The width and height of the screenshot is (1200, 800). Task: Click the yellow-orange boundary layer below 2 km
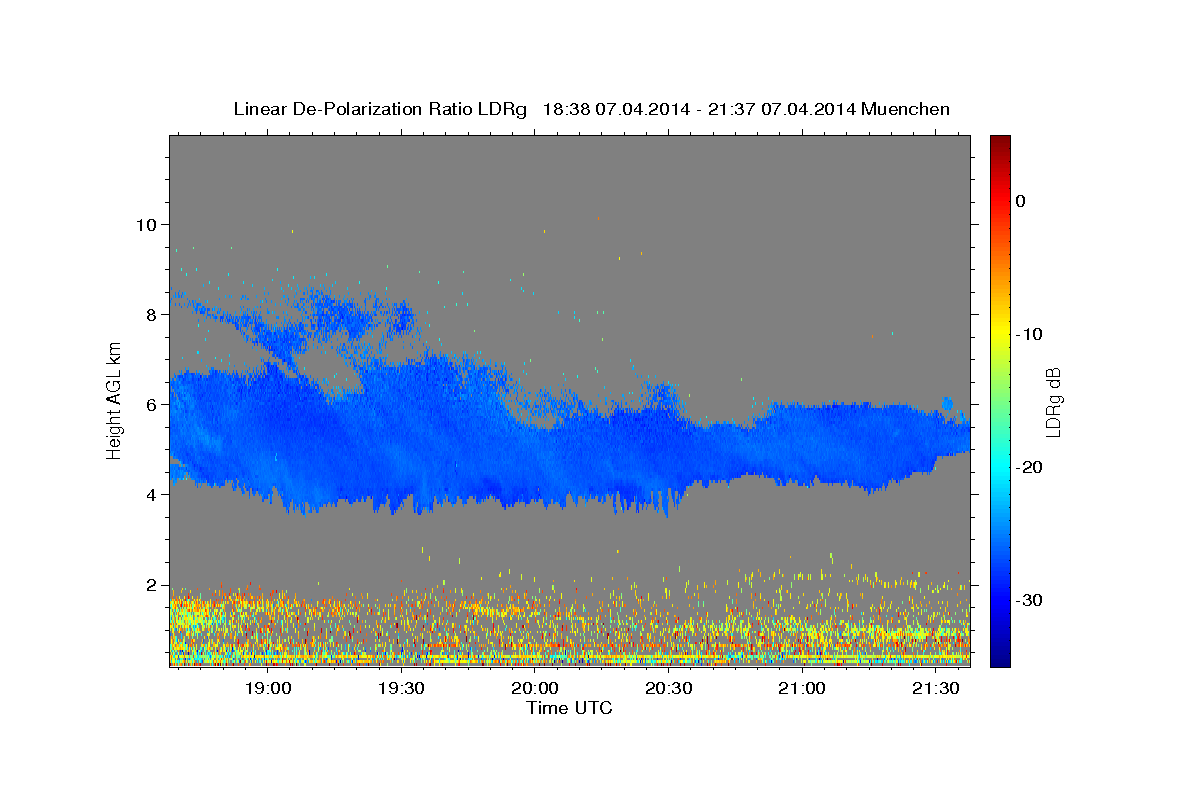569,625
